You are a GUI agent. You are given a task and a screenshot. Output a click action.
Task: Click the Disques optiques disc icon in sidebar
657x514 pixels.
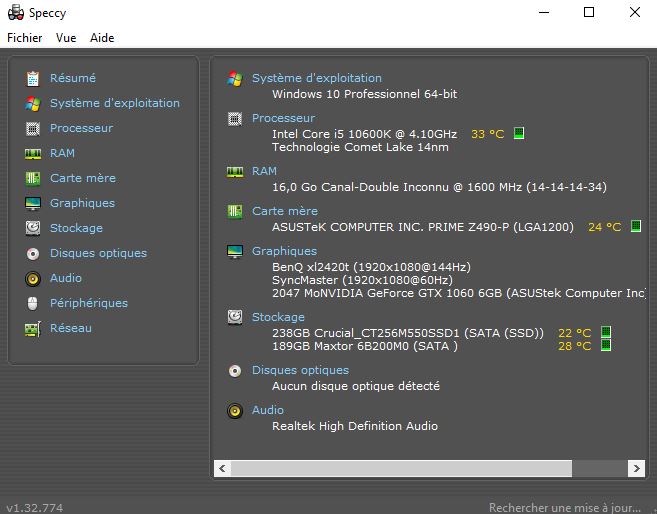pos(33,253)
